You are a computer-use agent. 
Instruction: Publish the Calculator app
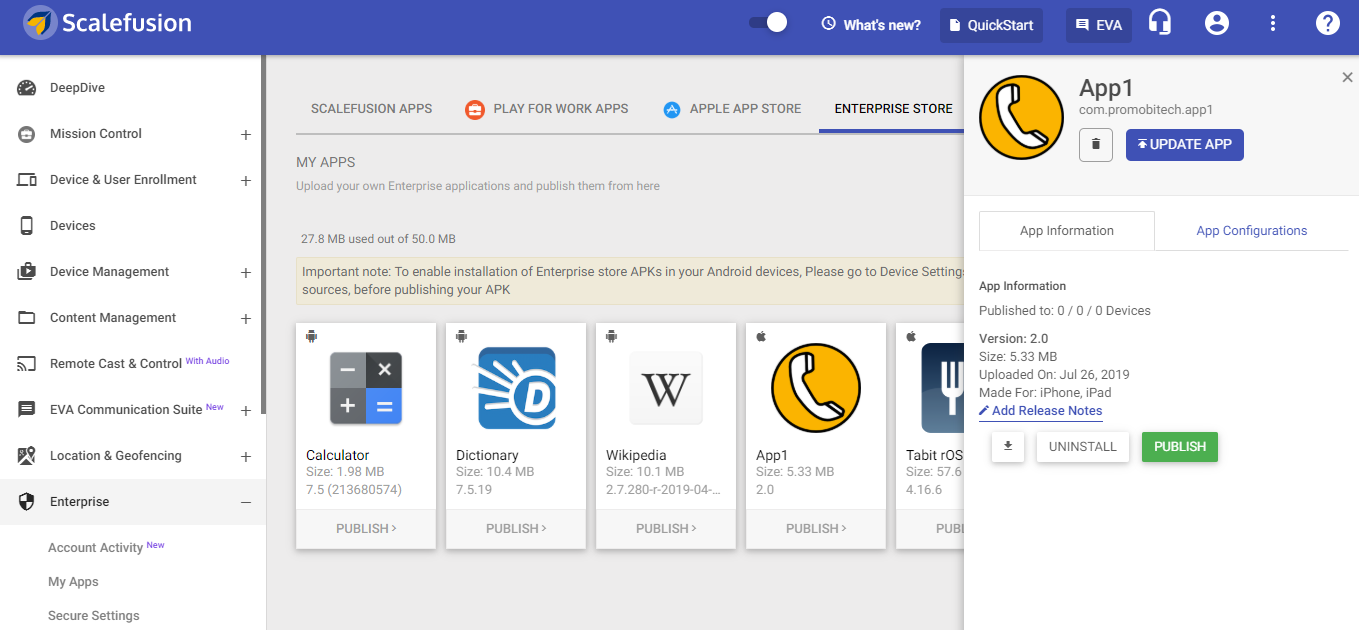pos(366,529)
